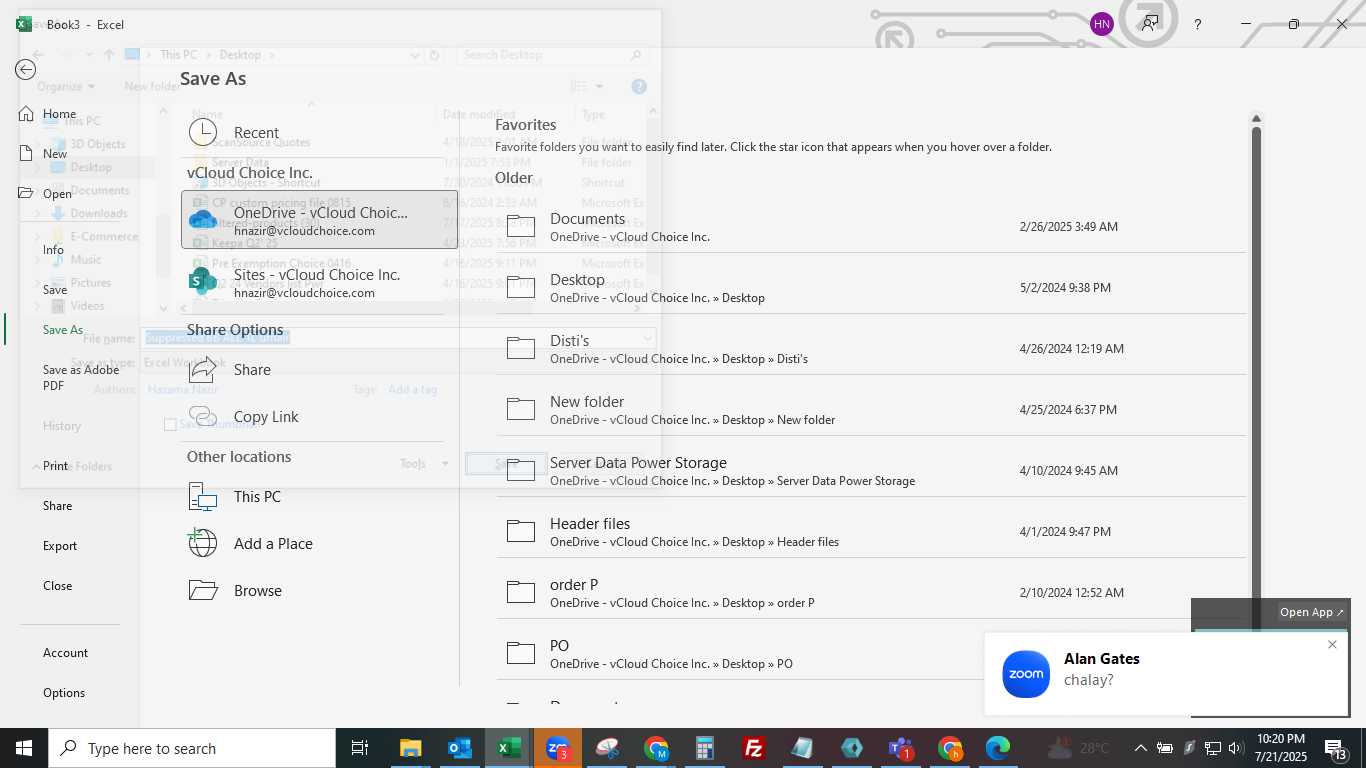Click the feedback person icon in title bar
Screen dimensions: 1366x768
pyautogui.click(x=1151, y=24)
